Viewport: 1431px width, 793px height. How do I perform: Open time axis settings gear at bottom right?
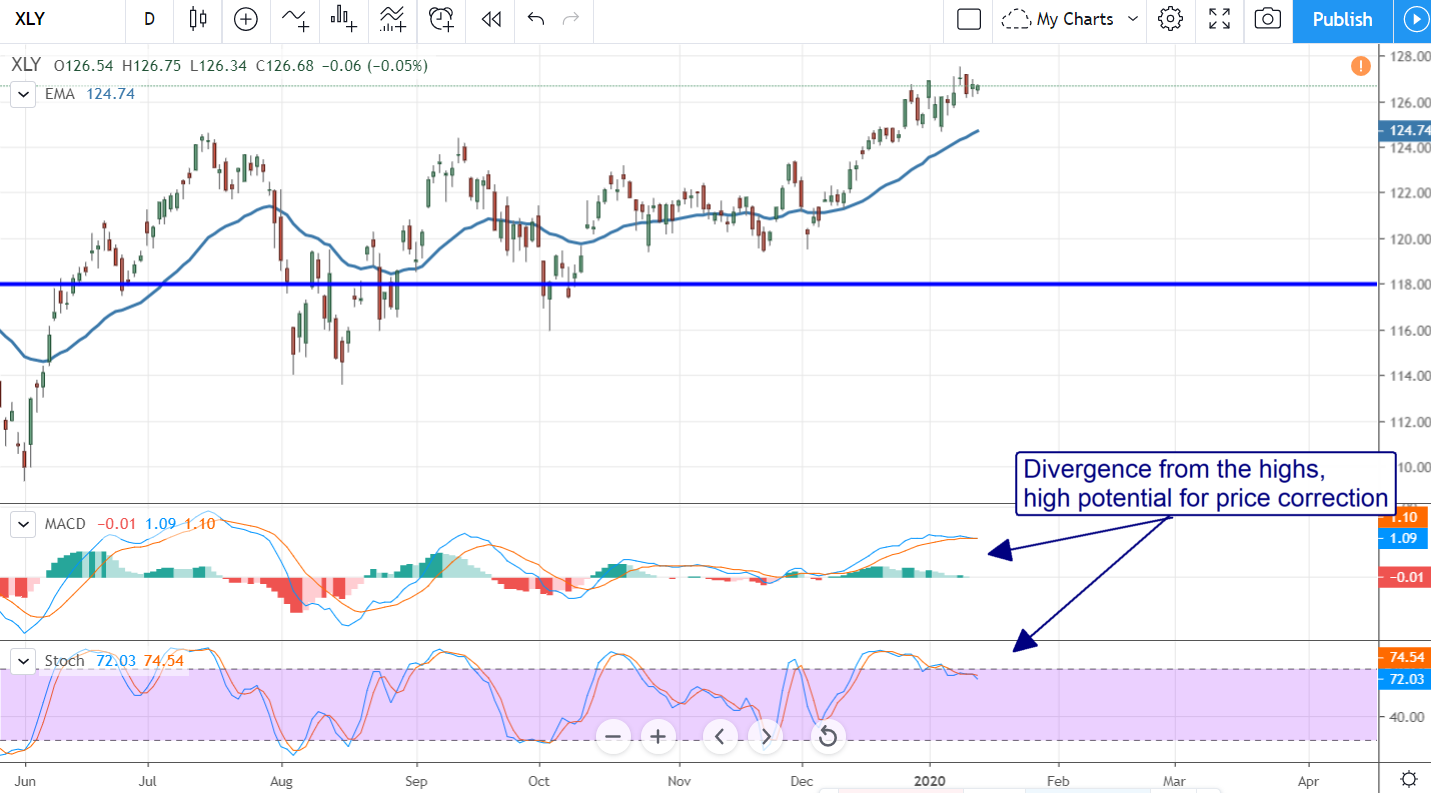[1408, 779]
